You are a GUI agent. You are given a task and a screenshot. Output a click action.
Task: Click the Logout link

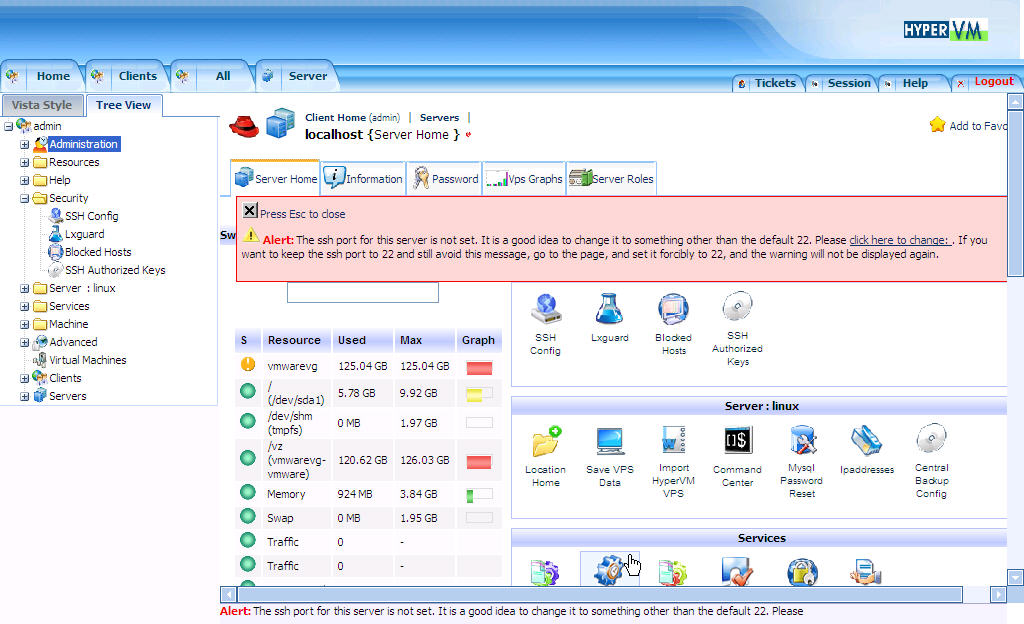(x=993, y=82)
